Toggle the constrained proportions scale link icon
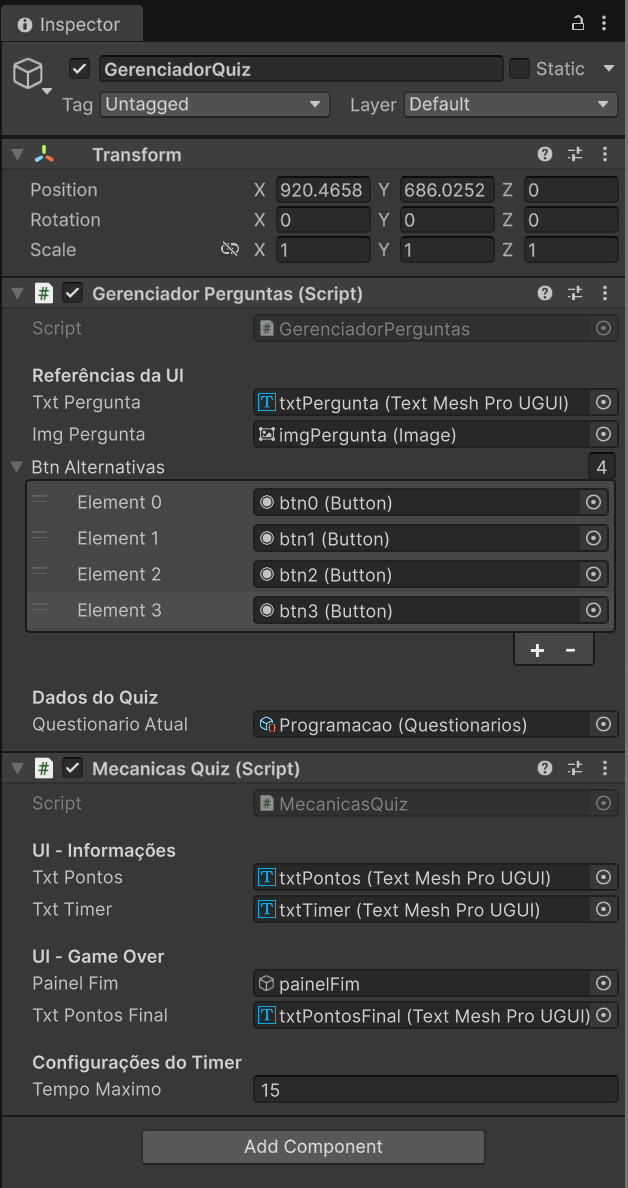 click(230, 250)
